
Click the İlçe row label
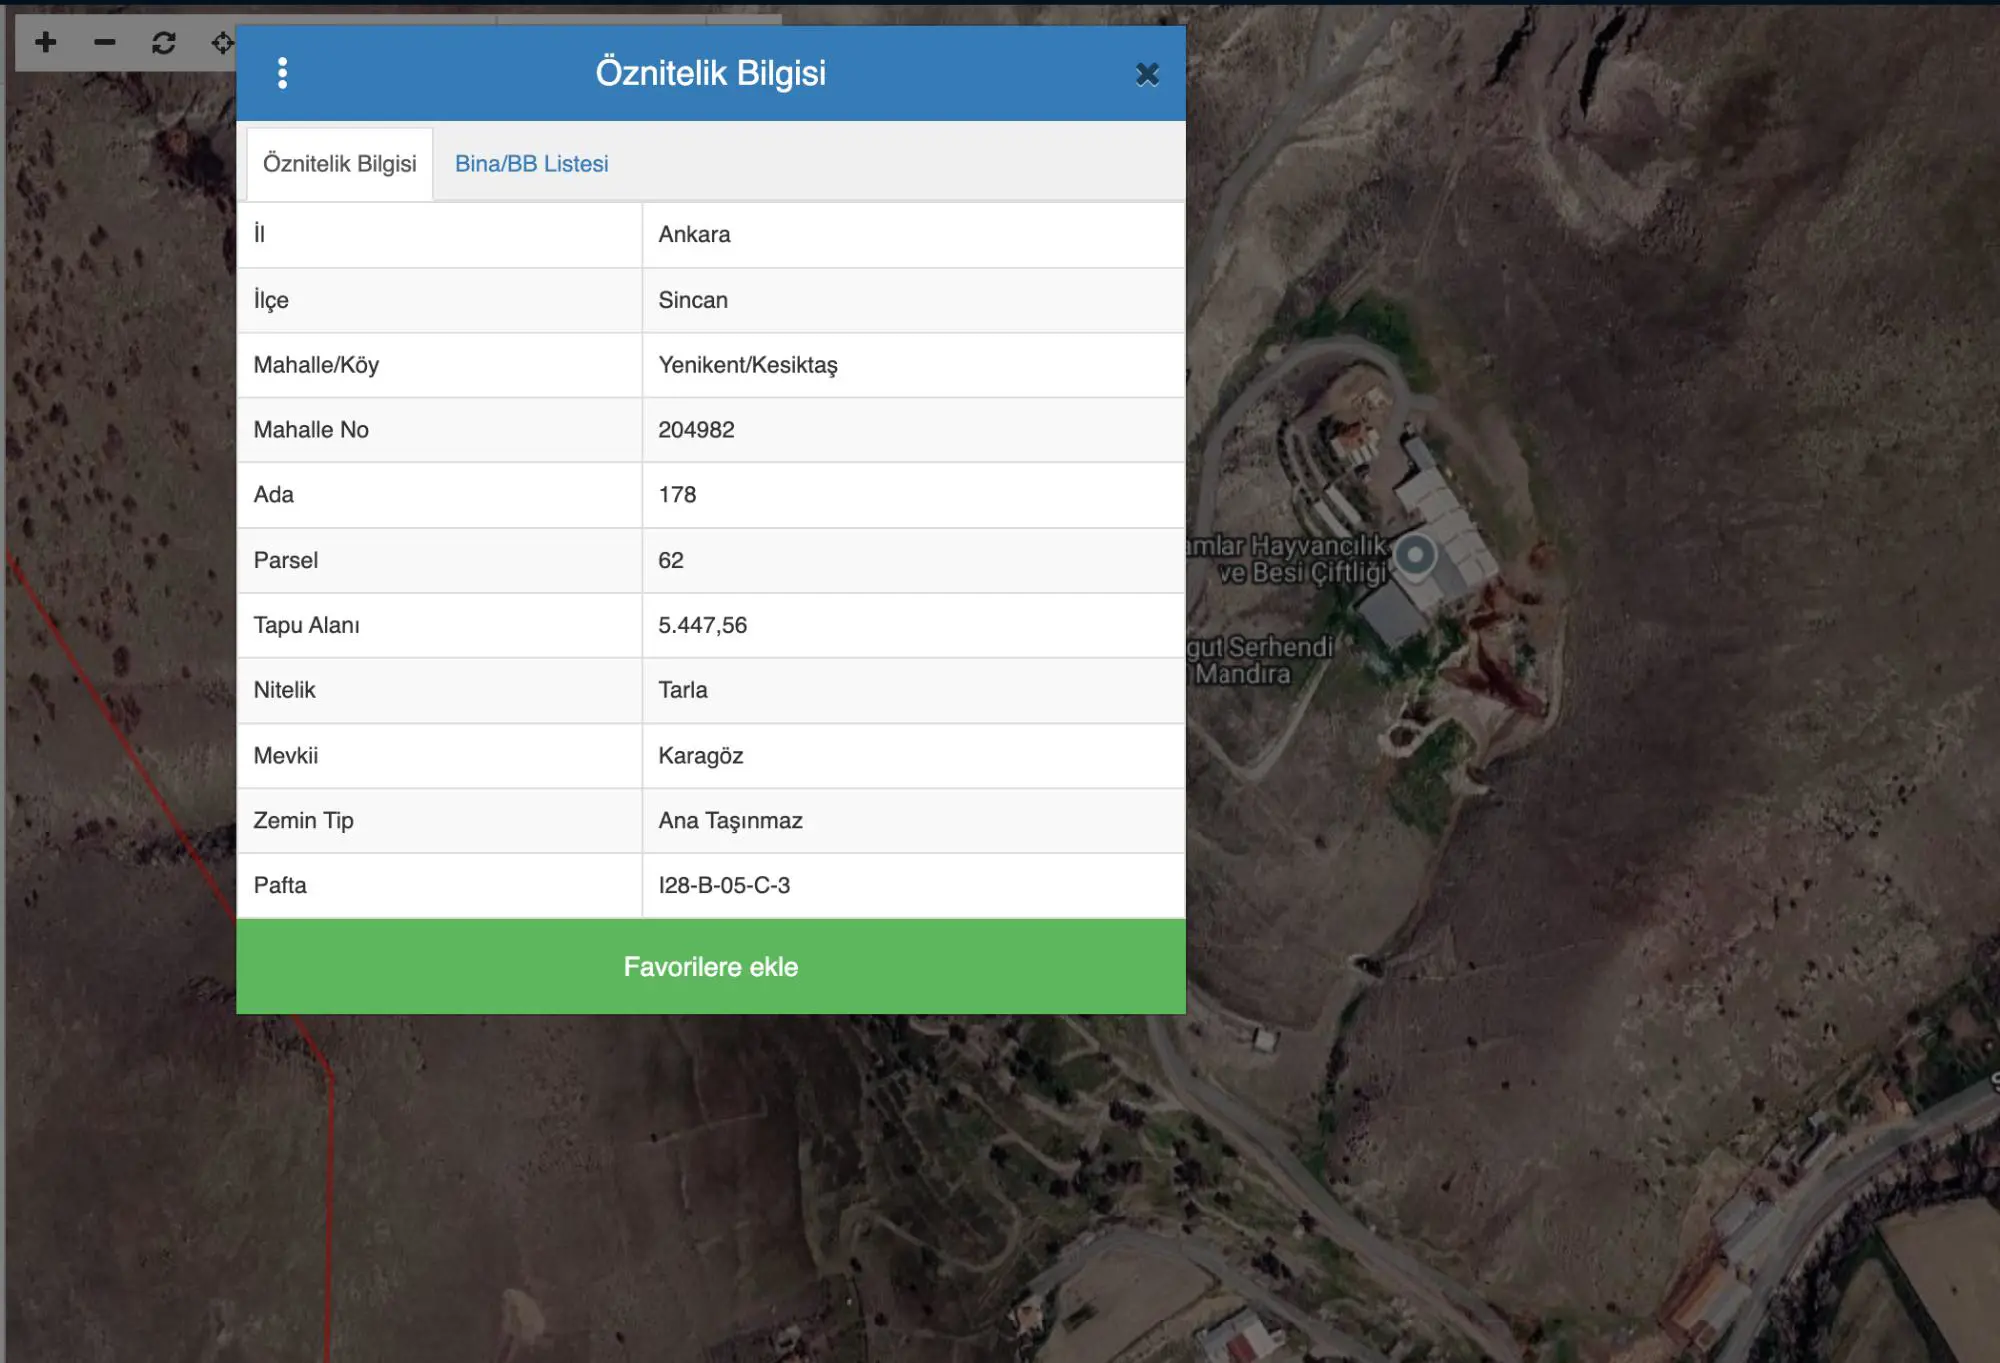click(x=271, y=300)
